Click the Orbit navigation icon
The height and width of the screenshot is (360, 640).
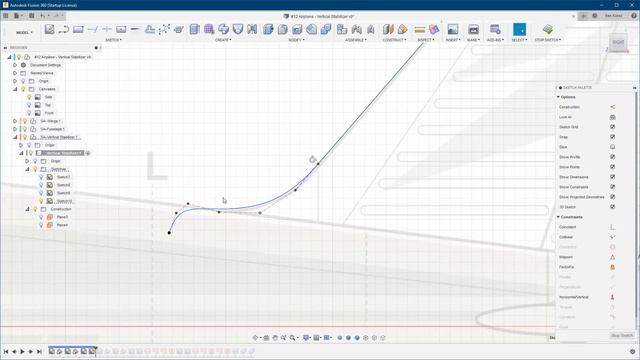(x=256, y=338)
